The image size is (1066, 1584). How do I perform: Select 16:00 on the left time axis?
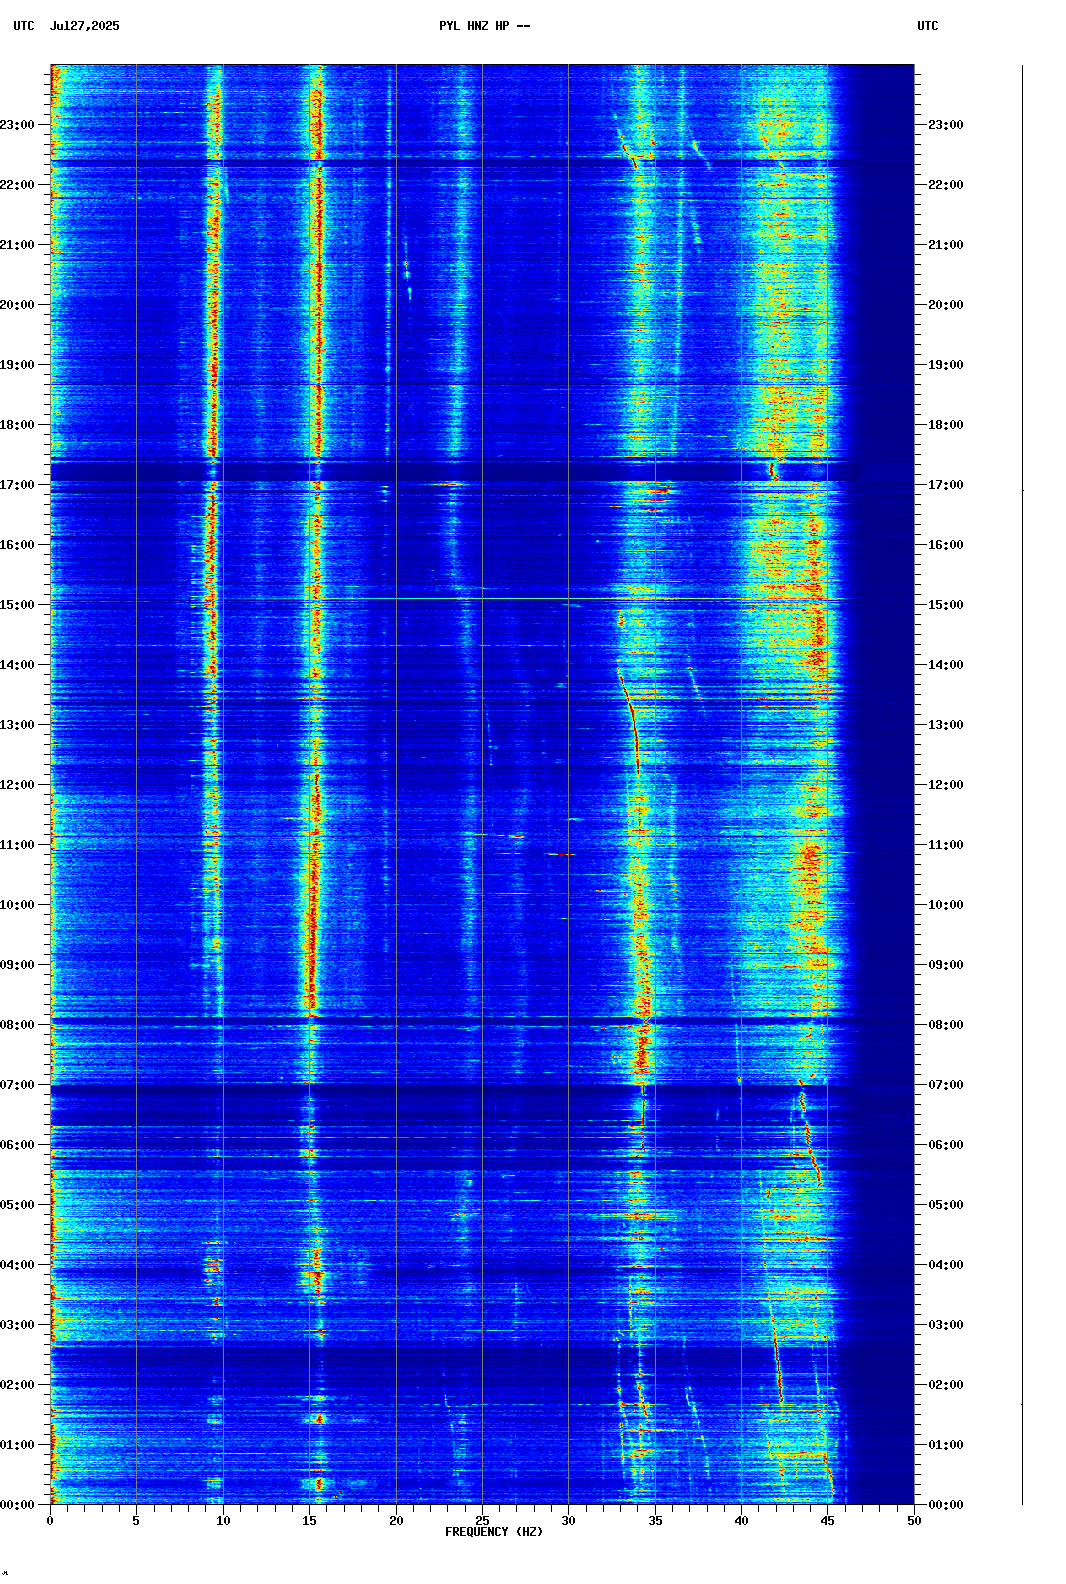(x=17, y=545)
